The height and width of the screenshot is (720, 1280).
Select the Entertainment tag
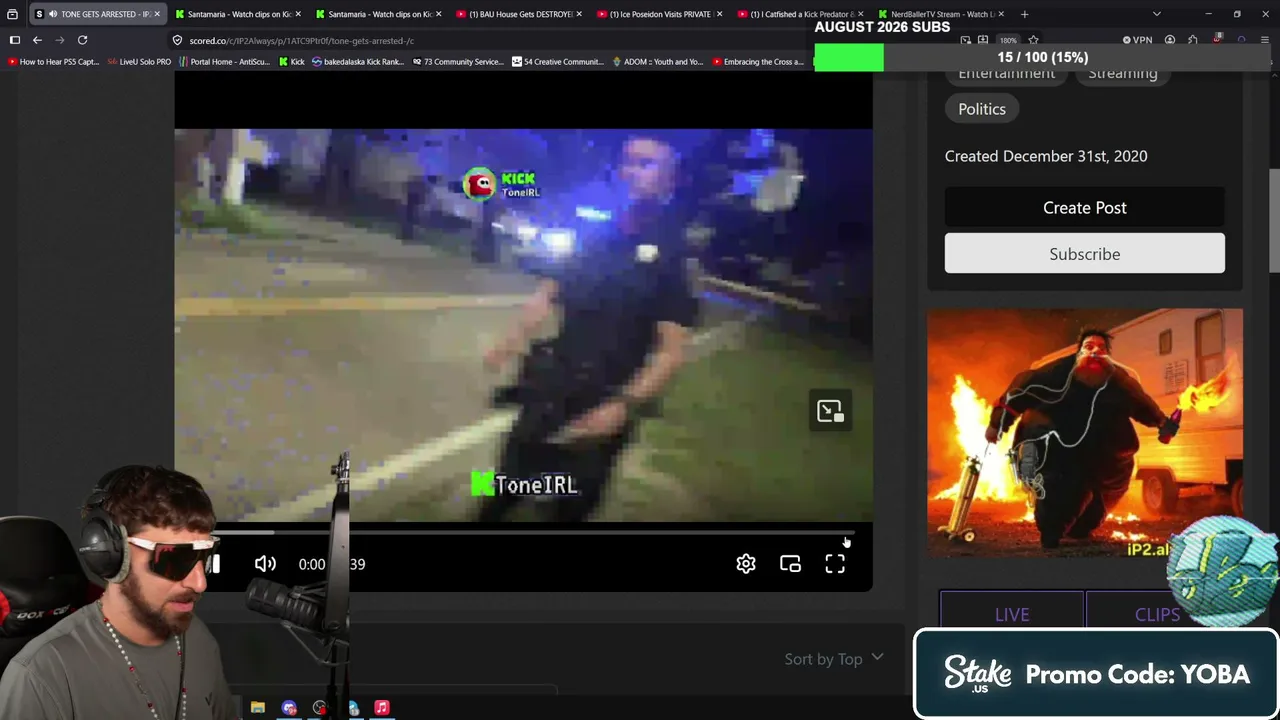point(1006,76)
